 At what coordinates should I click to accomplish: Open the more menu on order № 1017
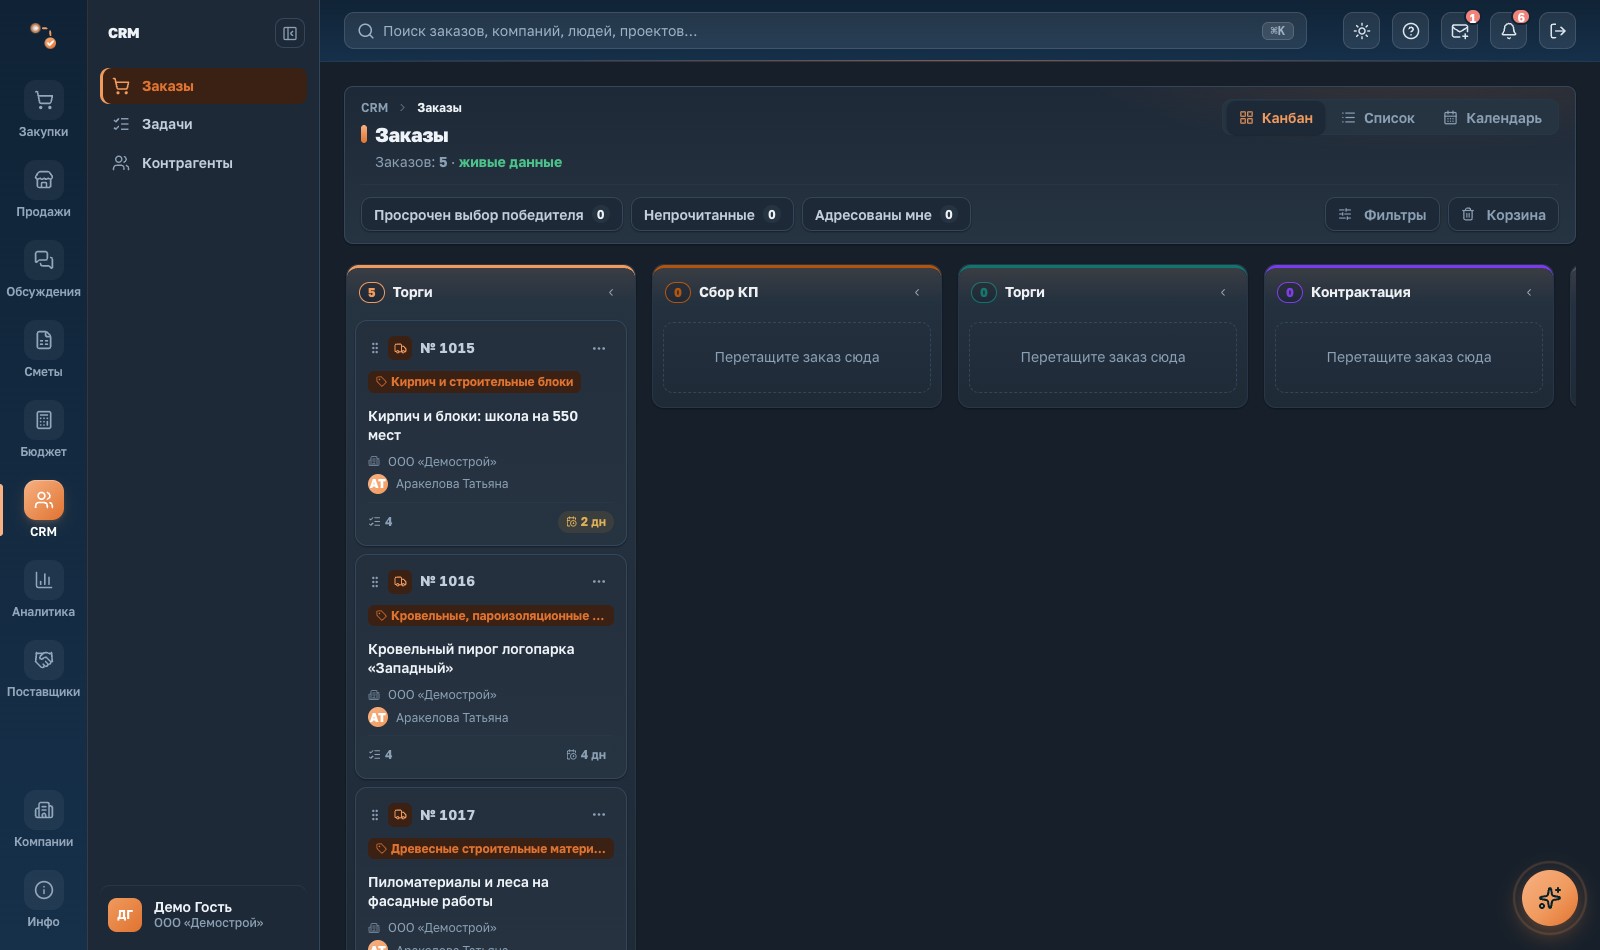(599, 815)
